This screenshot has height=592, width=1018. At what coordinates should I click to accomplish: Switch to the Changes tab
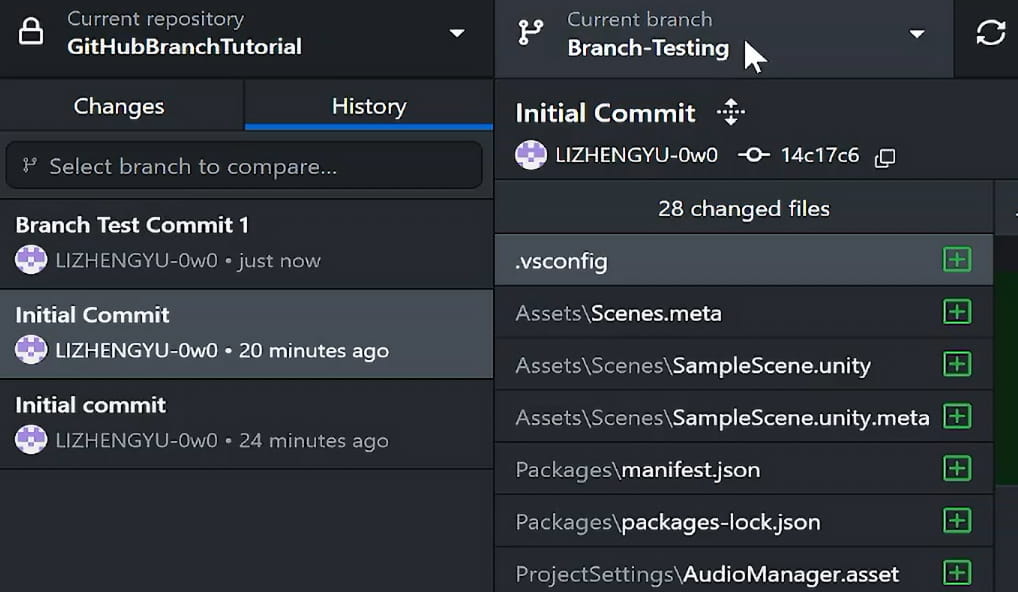tap(118, 105)
